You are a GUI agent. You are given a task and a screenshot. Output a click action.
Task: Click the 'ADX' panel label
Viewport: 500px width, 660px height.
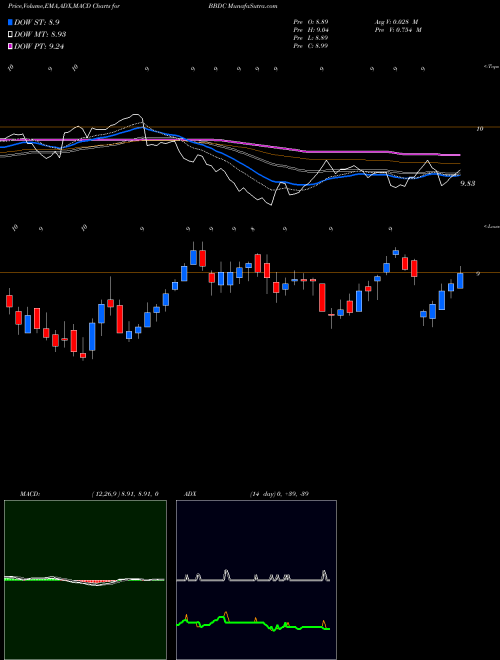[x=191, y=494]
